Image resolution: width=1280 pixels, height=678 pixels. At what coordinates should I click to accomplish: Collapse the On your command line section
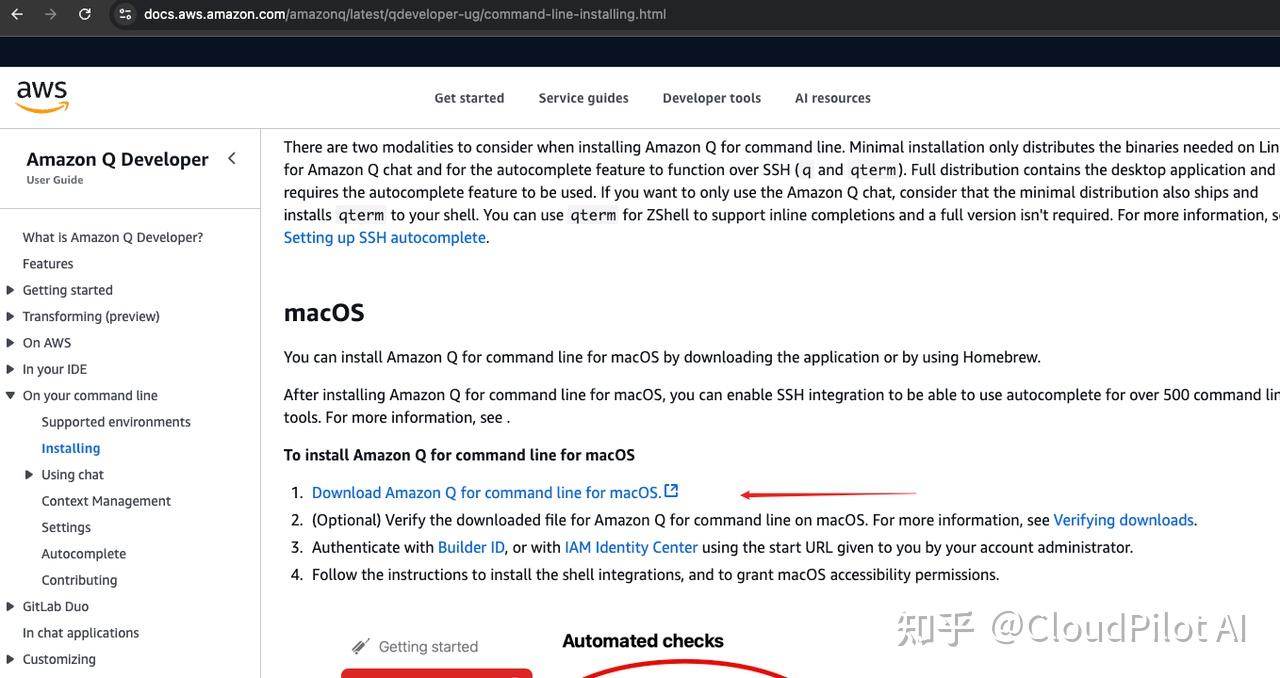[x=12, y=395]
